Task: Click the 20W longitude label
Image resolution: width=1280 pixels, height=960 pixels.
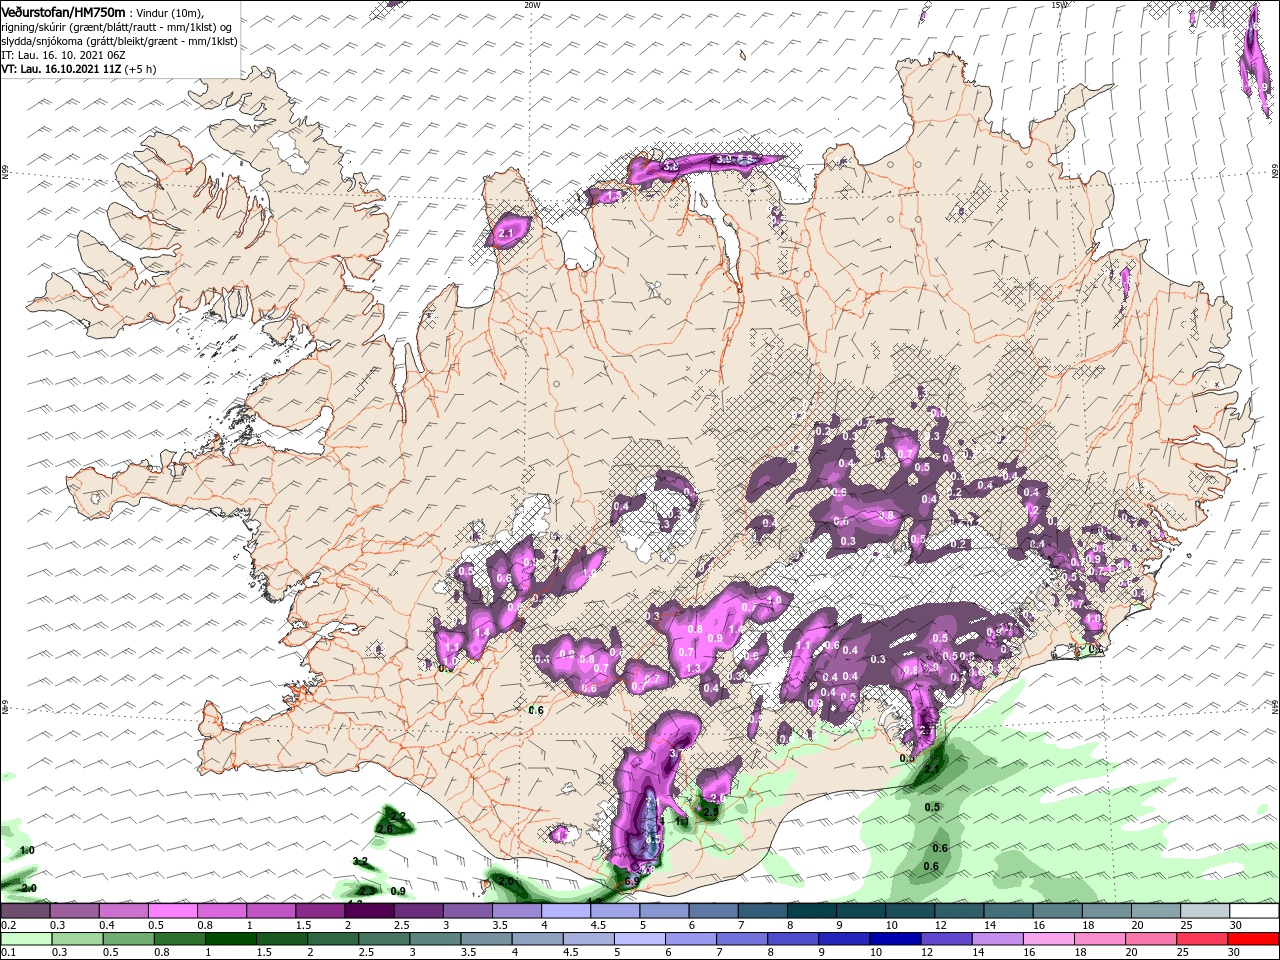Action: click(532, 5)
